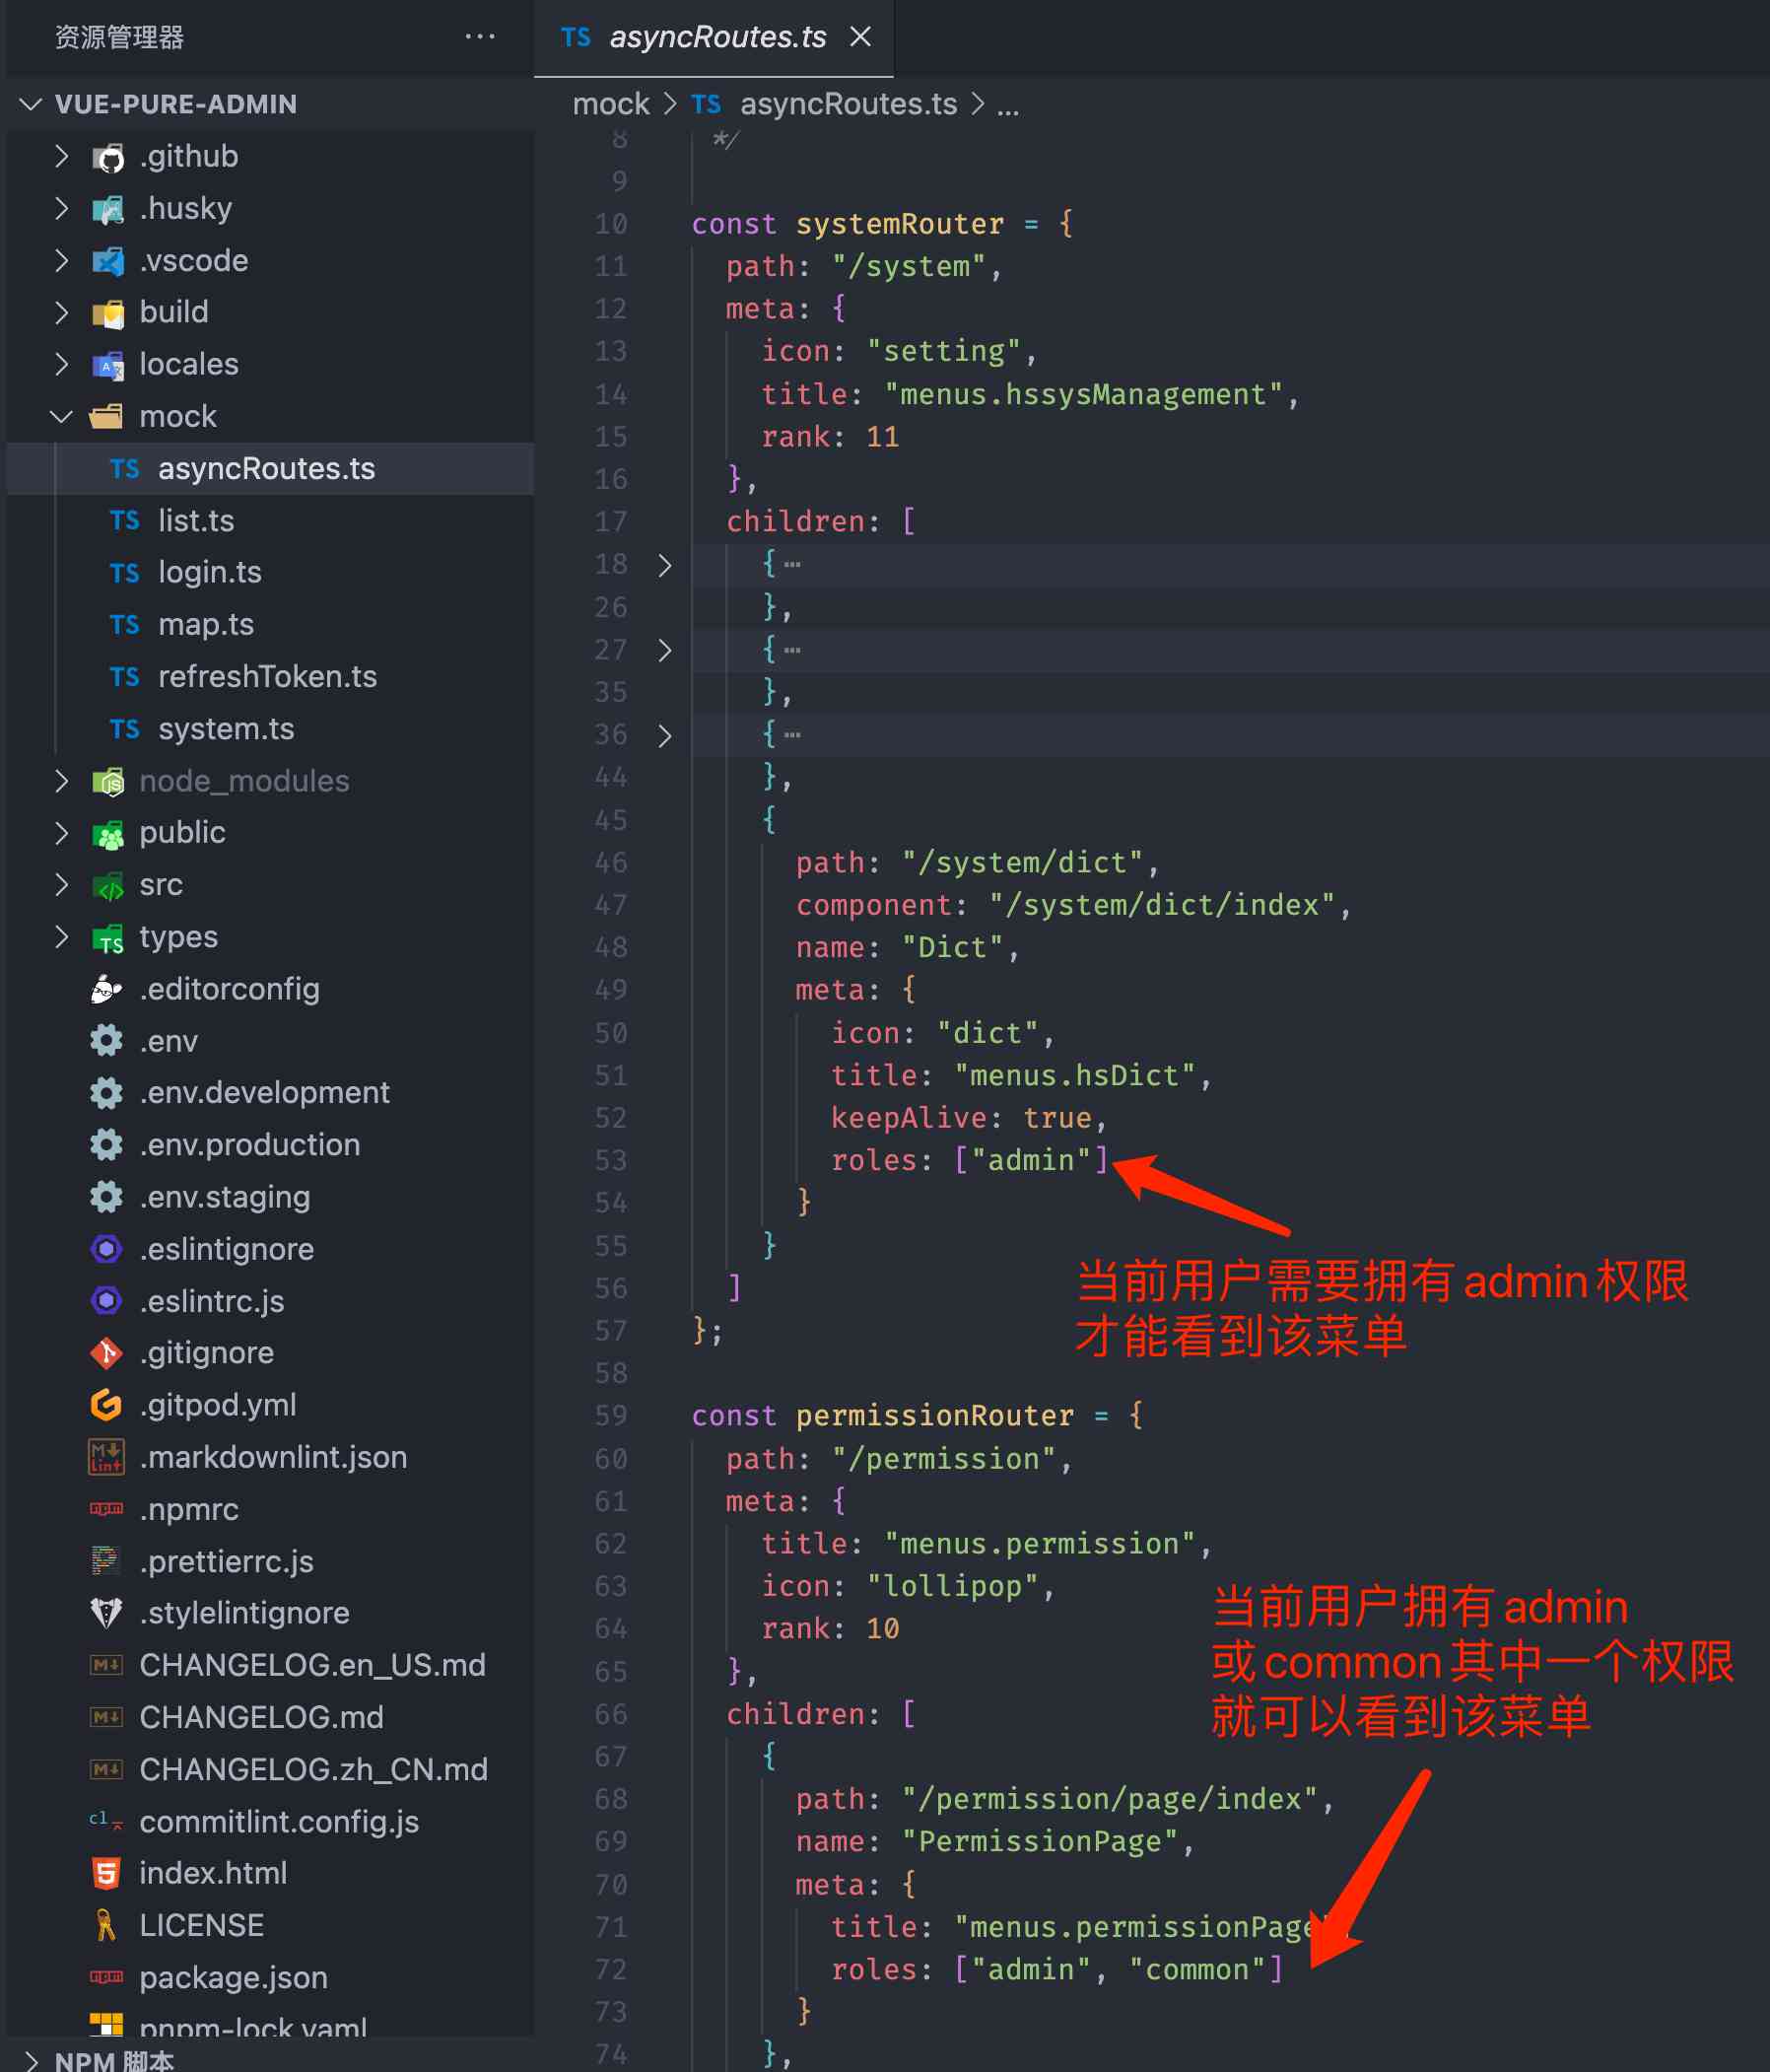This screenshot has width=1770, height=2072.
Task: Unfold the collapsed code block at line 18
Action: (665, 565)
